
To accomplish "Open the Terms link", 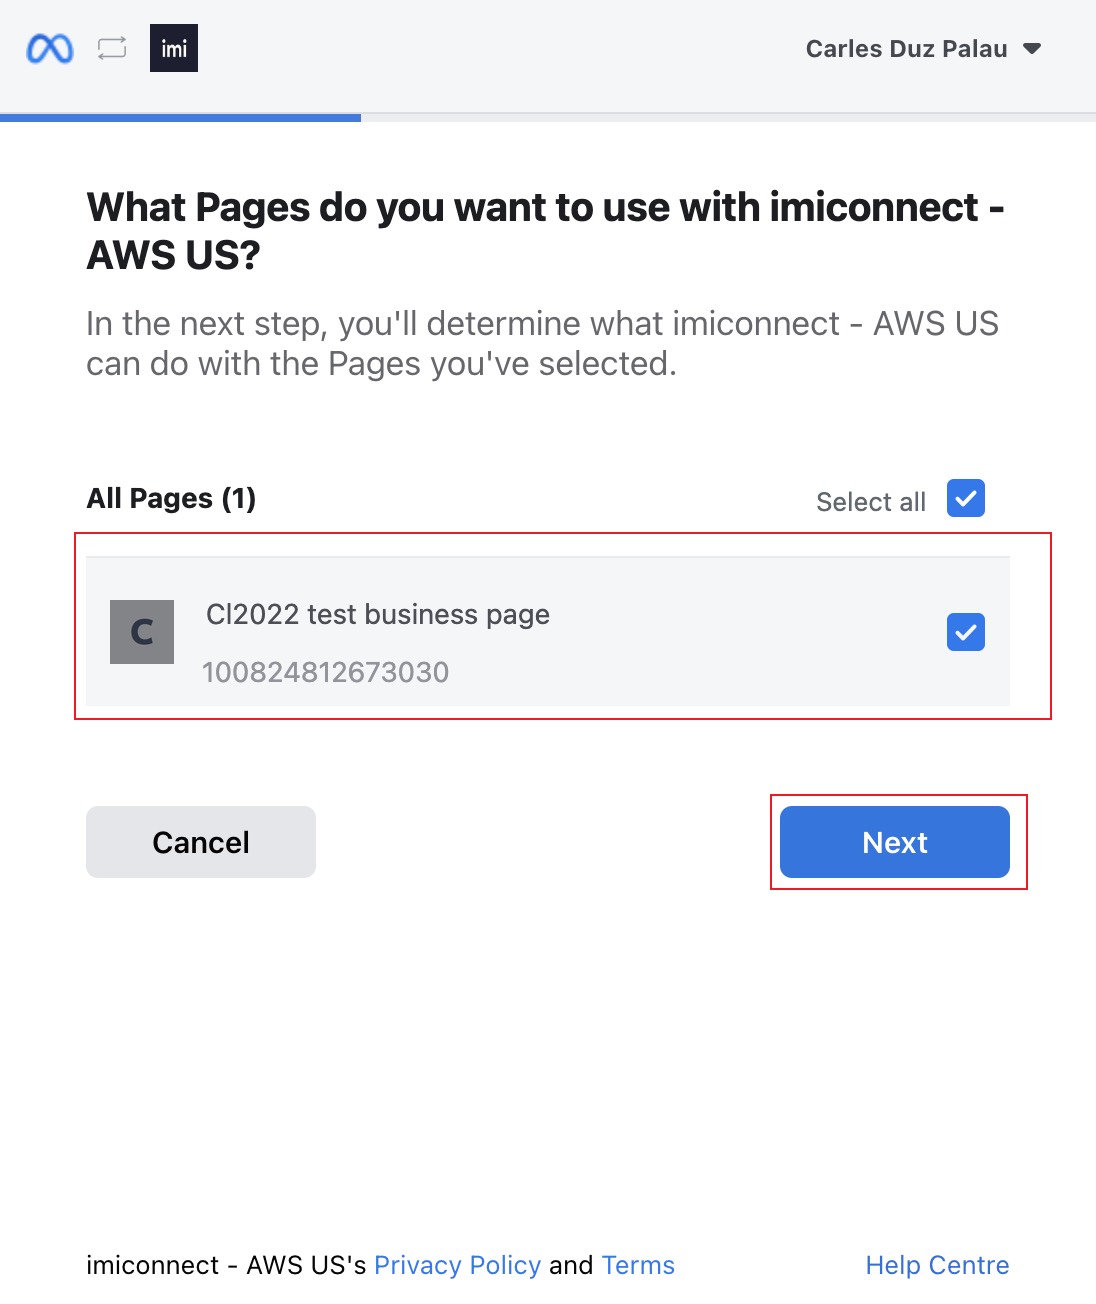I will pos(638,1265).
